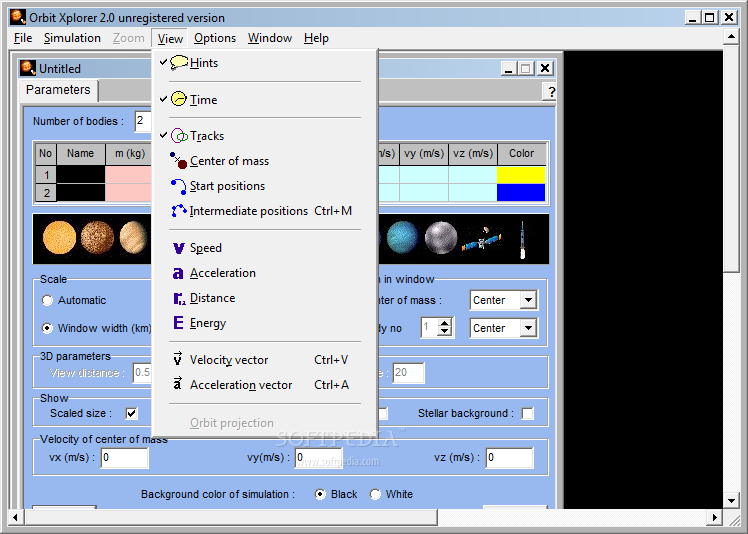
Task: Toggle Tracks display in View menu
Action: pyautogui.click(x=265, y=136)
